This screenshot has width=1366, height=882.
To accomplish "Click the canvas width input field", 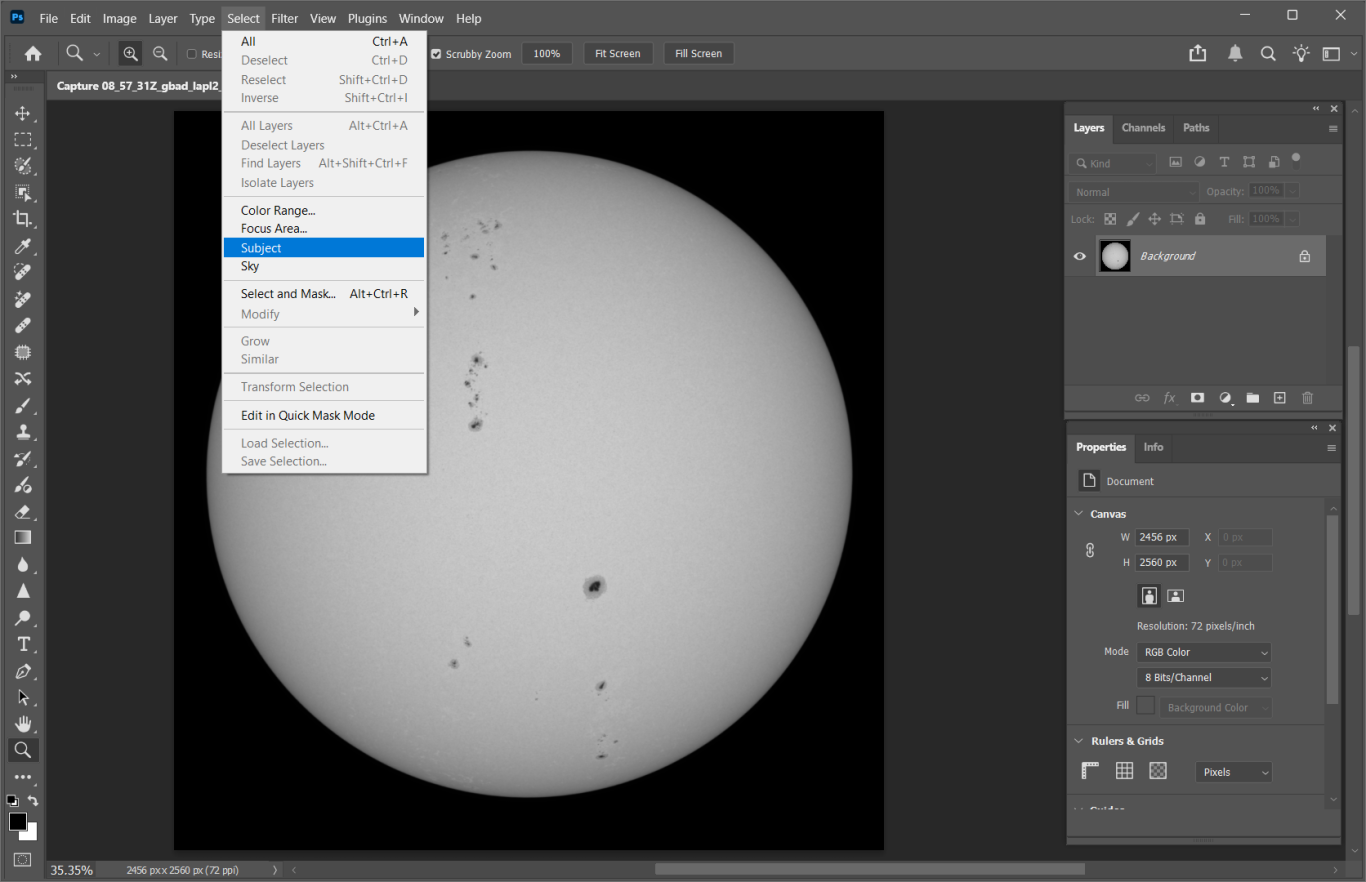I will pyautogui.click(x=1162, y=537).
